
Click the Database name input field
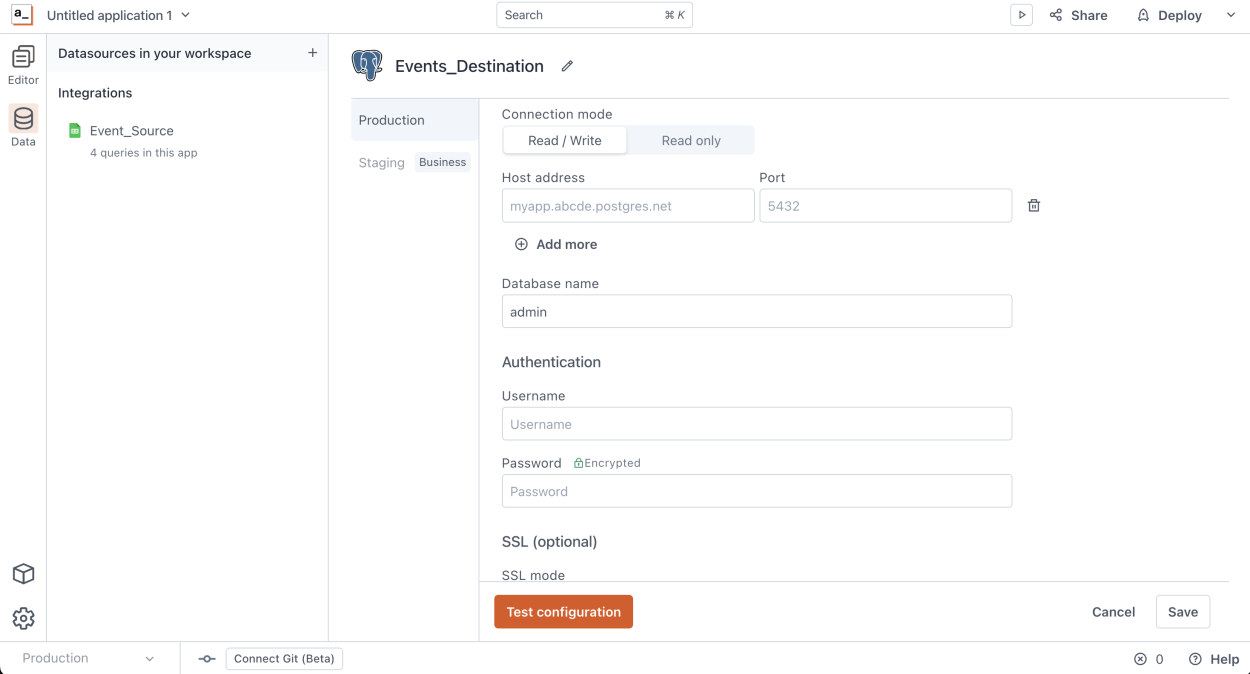(757, 311)
